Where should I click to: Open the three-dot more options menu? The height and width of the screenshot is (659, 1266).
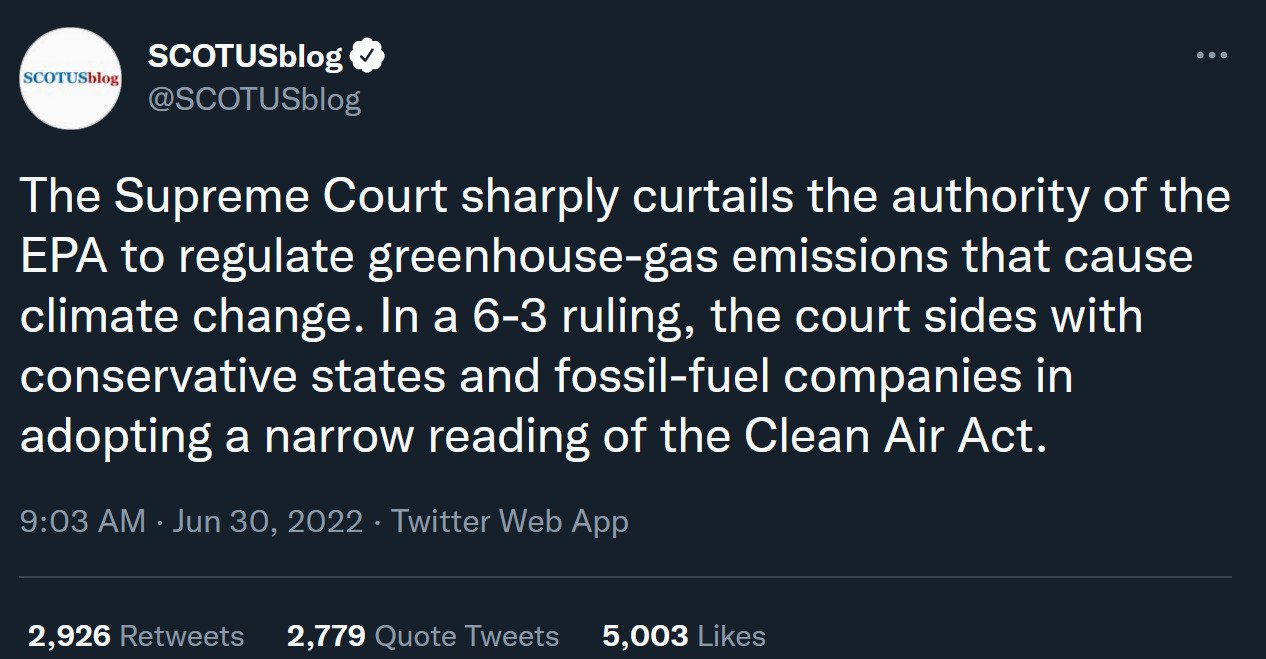(1211, 56)
